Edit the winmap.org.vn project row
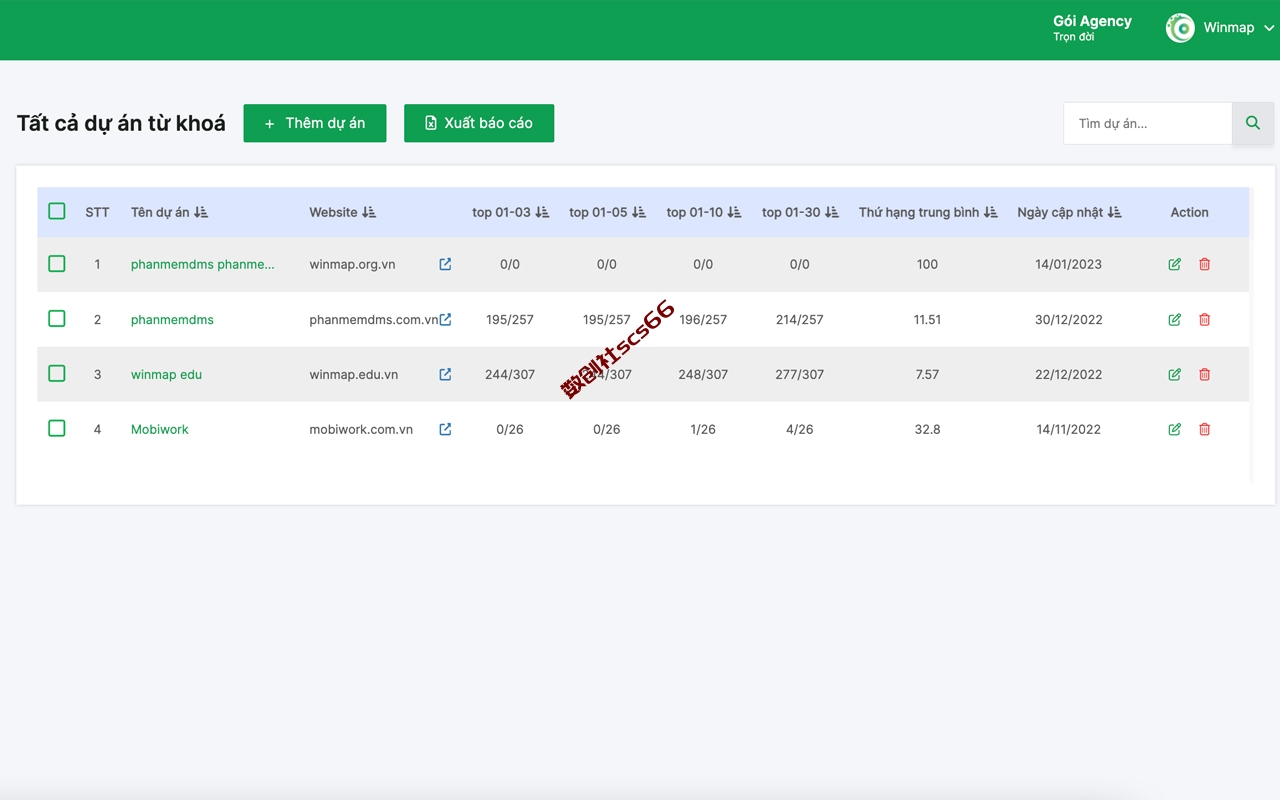The height and width of the screenshot is (800, 1280). pyautogui.click(x=1175, y=264)
